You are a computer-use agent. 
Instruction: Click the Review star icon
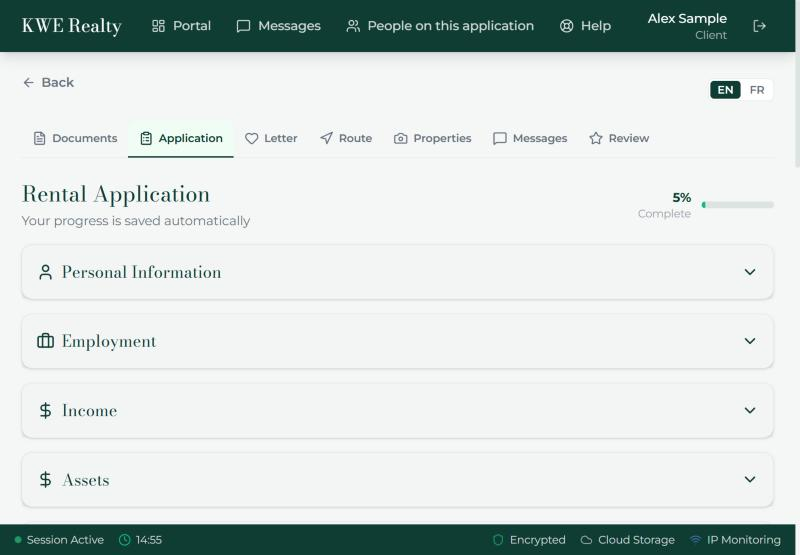595,138
